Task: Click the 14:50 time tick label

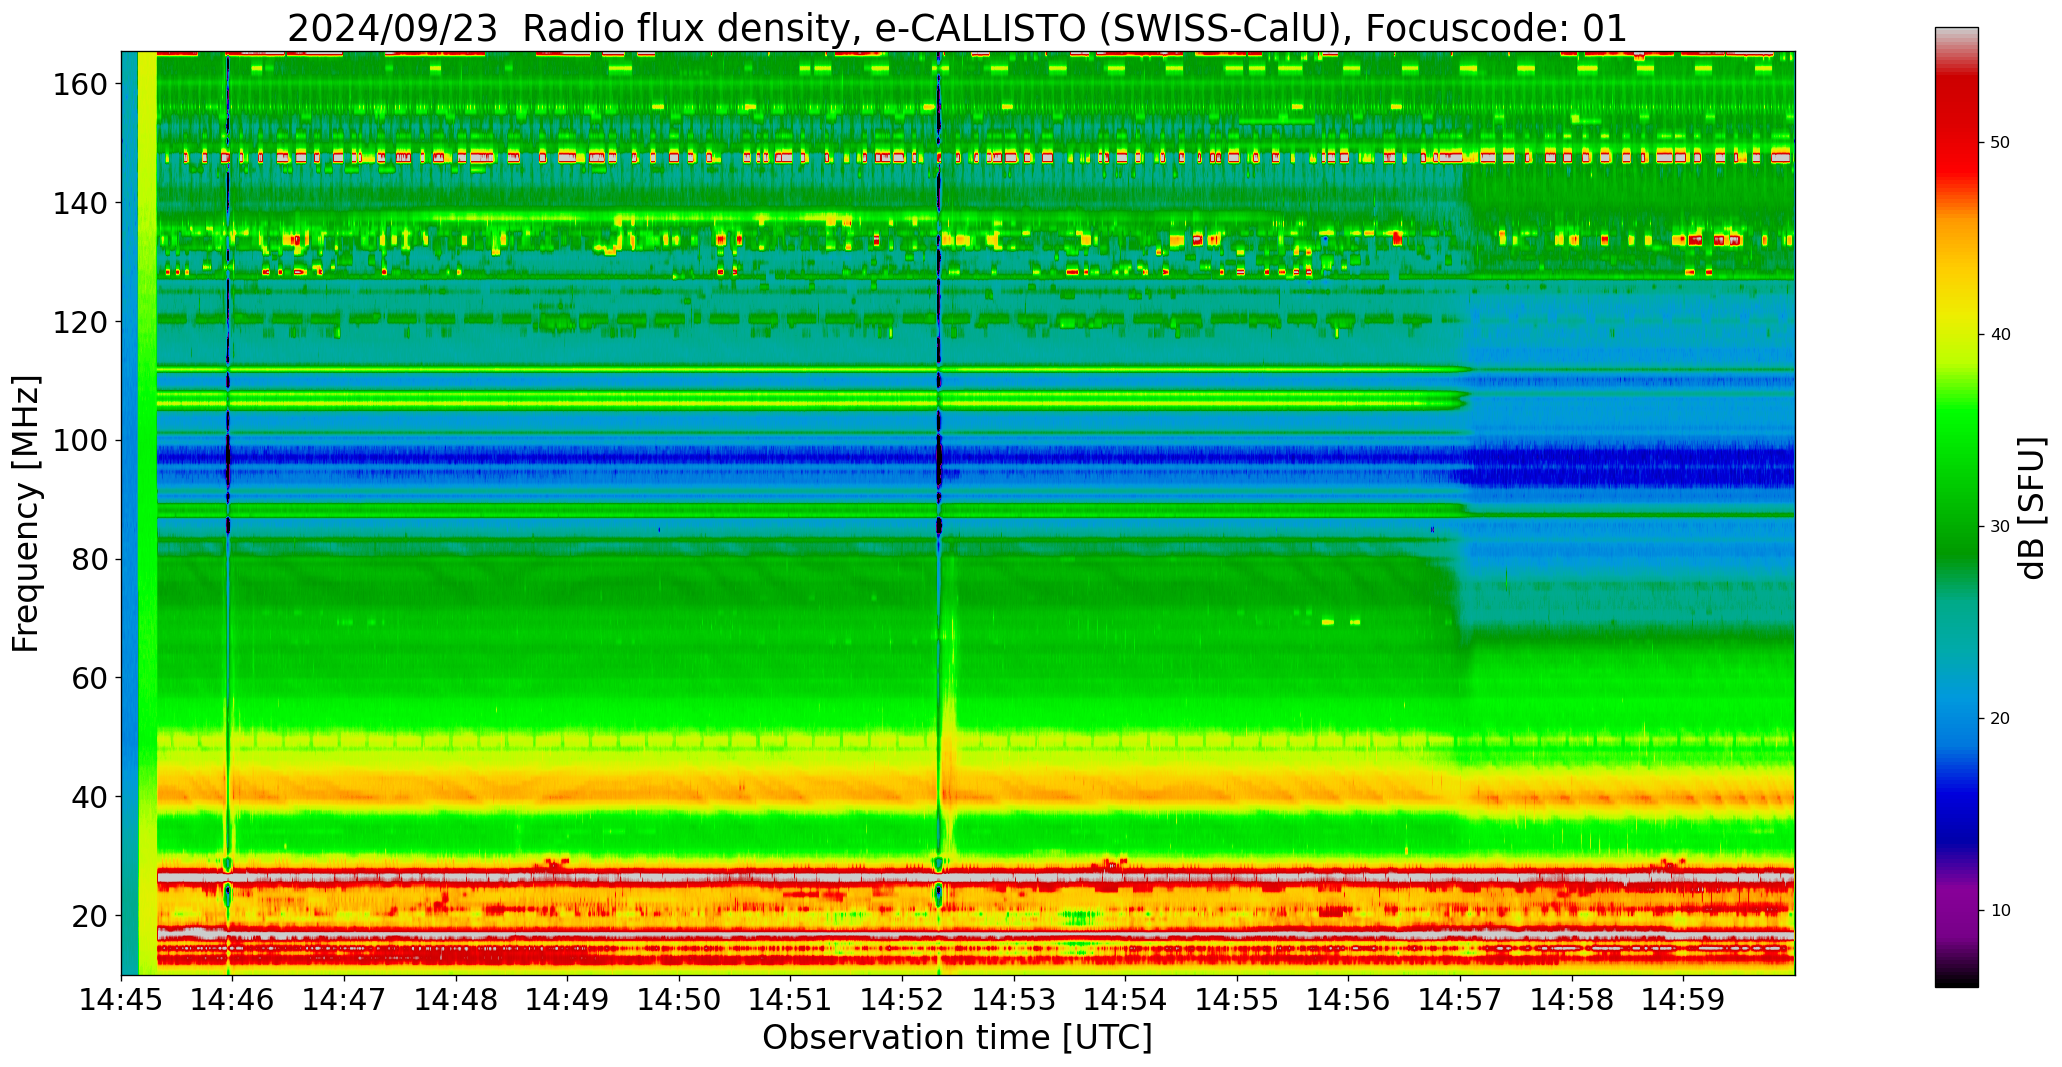Action: (x=679, y=999)
